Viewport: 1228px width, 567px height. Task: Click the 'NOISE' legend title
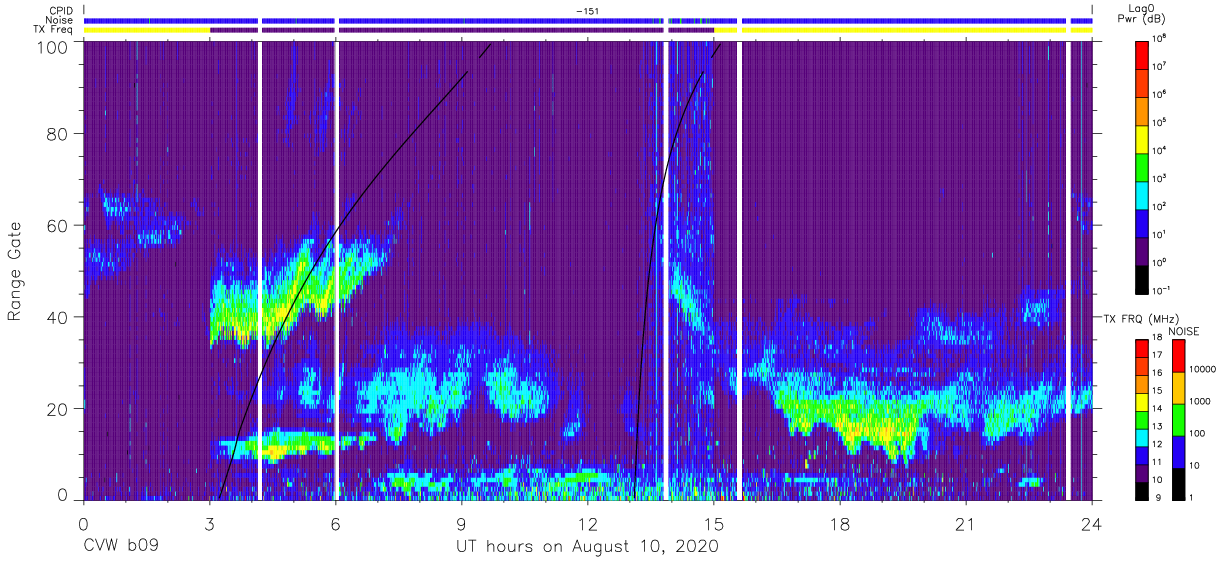coord(1186,330)
